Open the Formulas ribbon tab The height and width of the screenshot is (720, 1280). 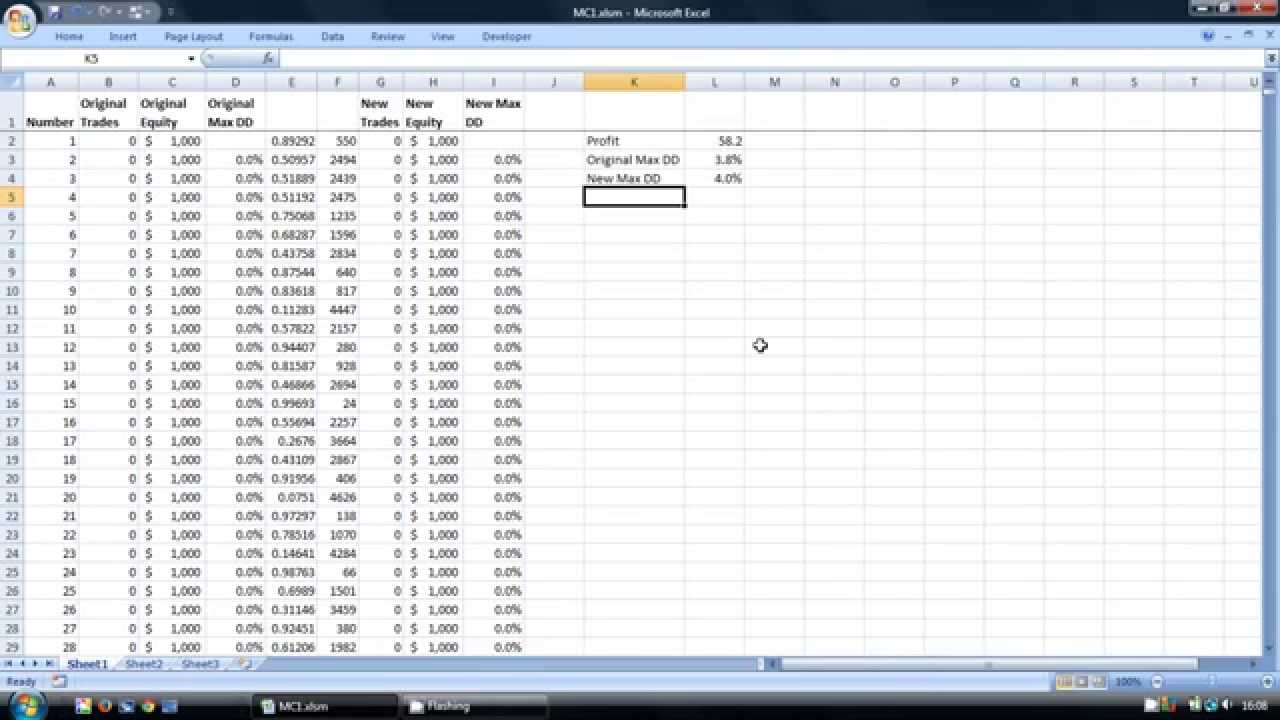(271, 36)
